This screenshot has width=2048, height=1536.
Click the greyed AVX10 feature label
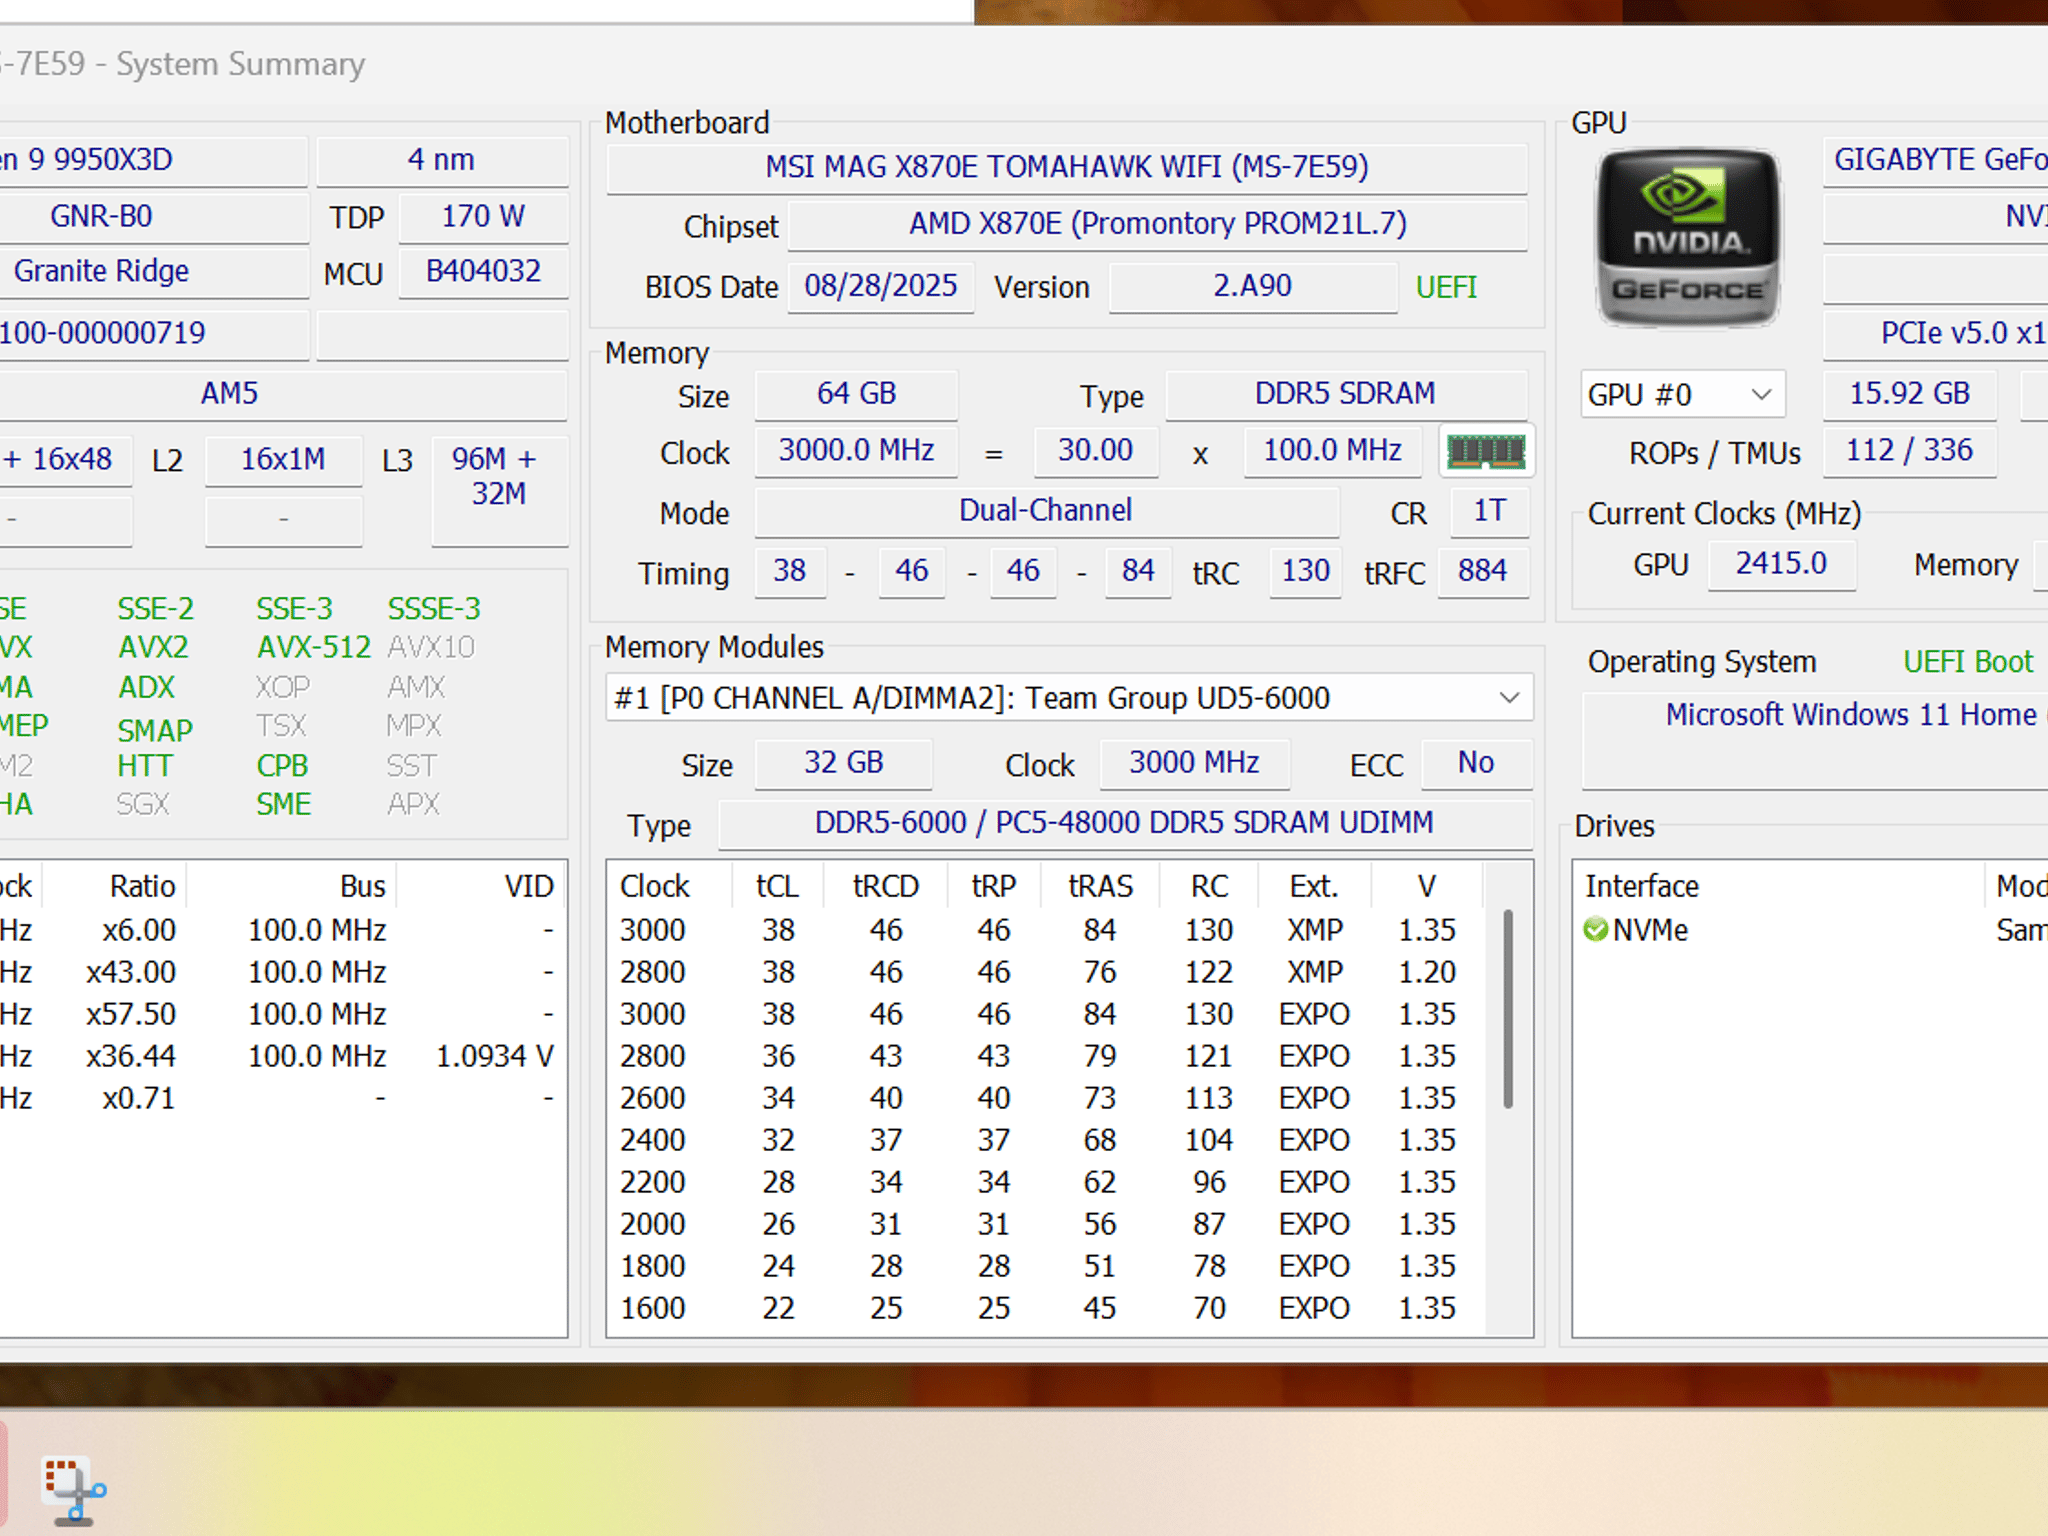[431, 648]
